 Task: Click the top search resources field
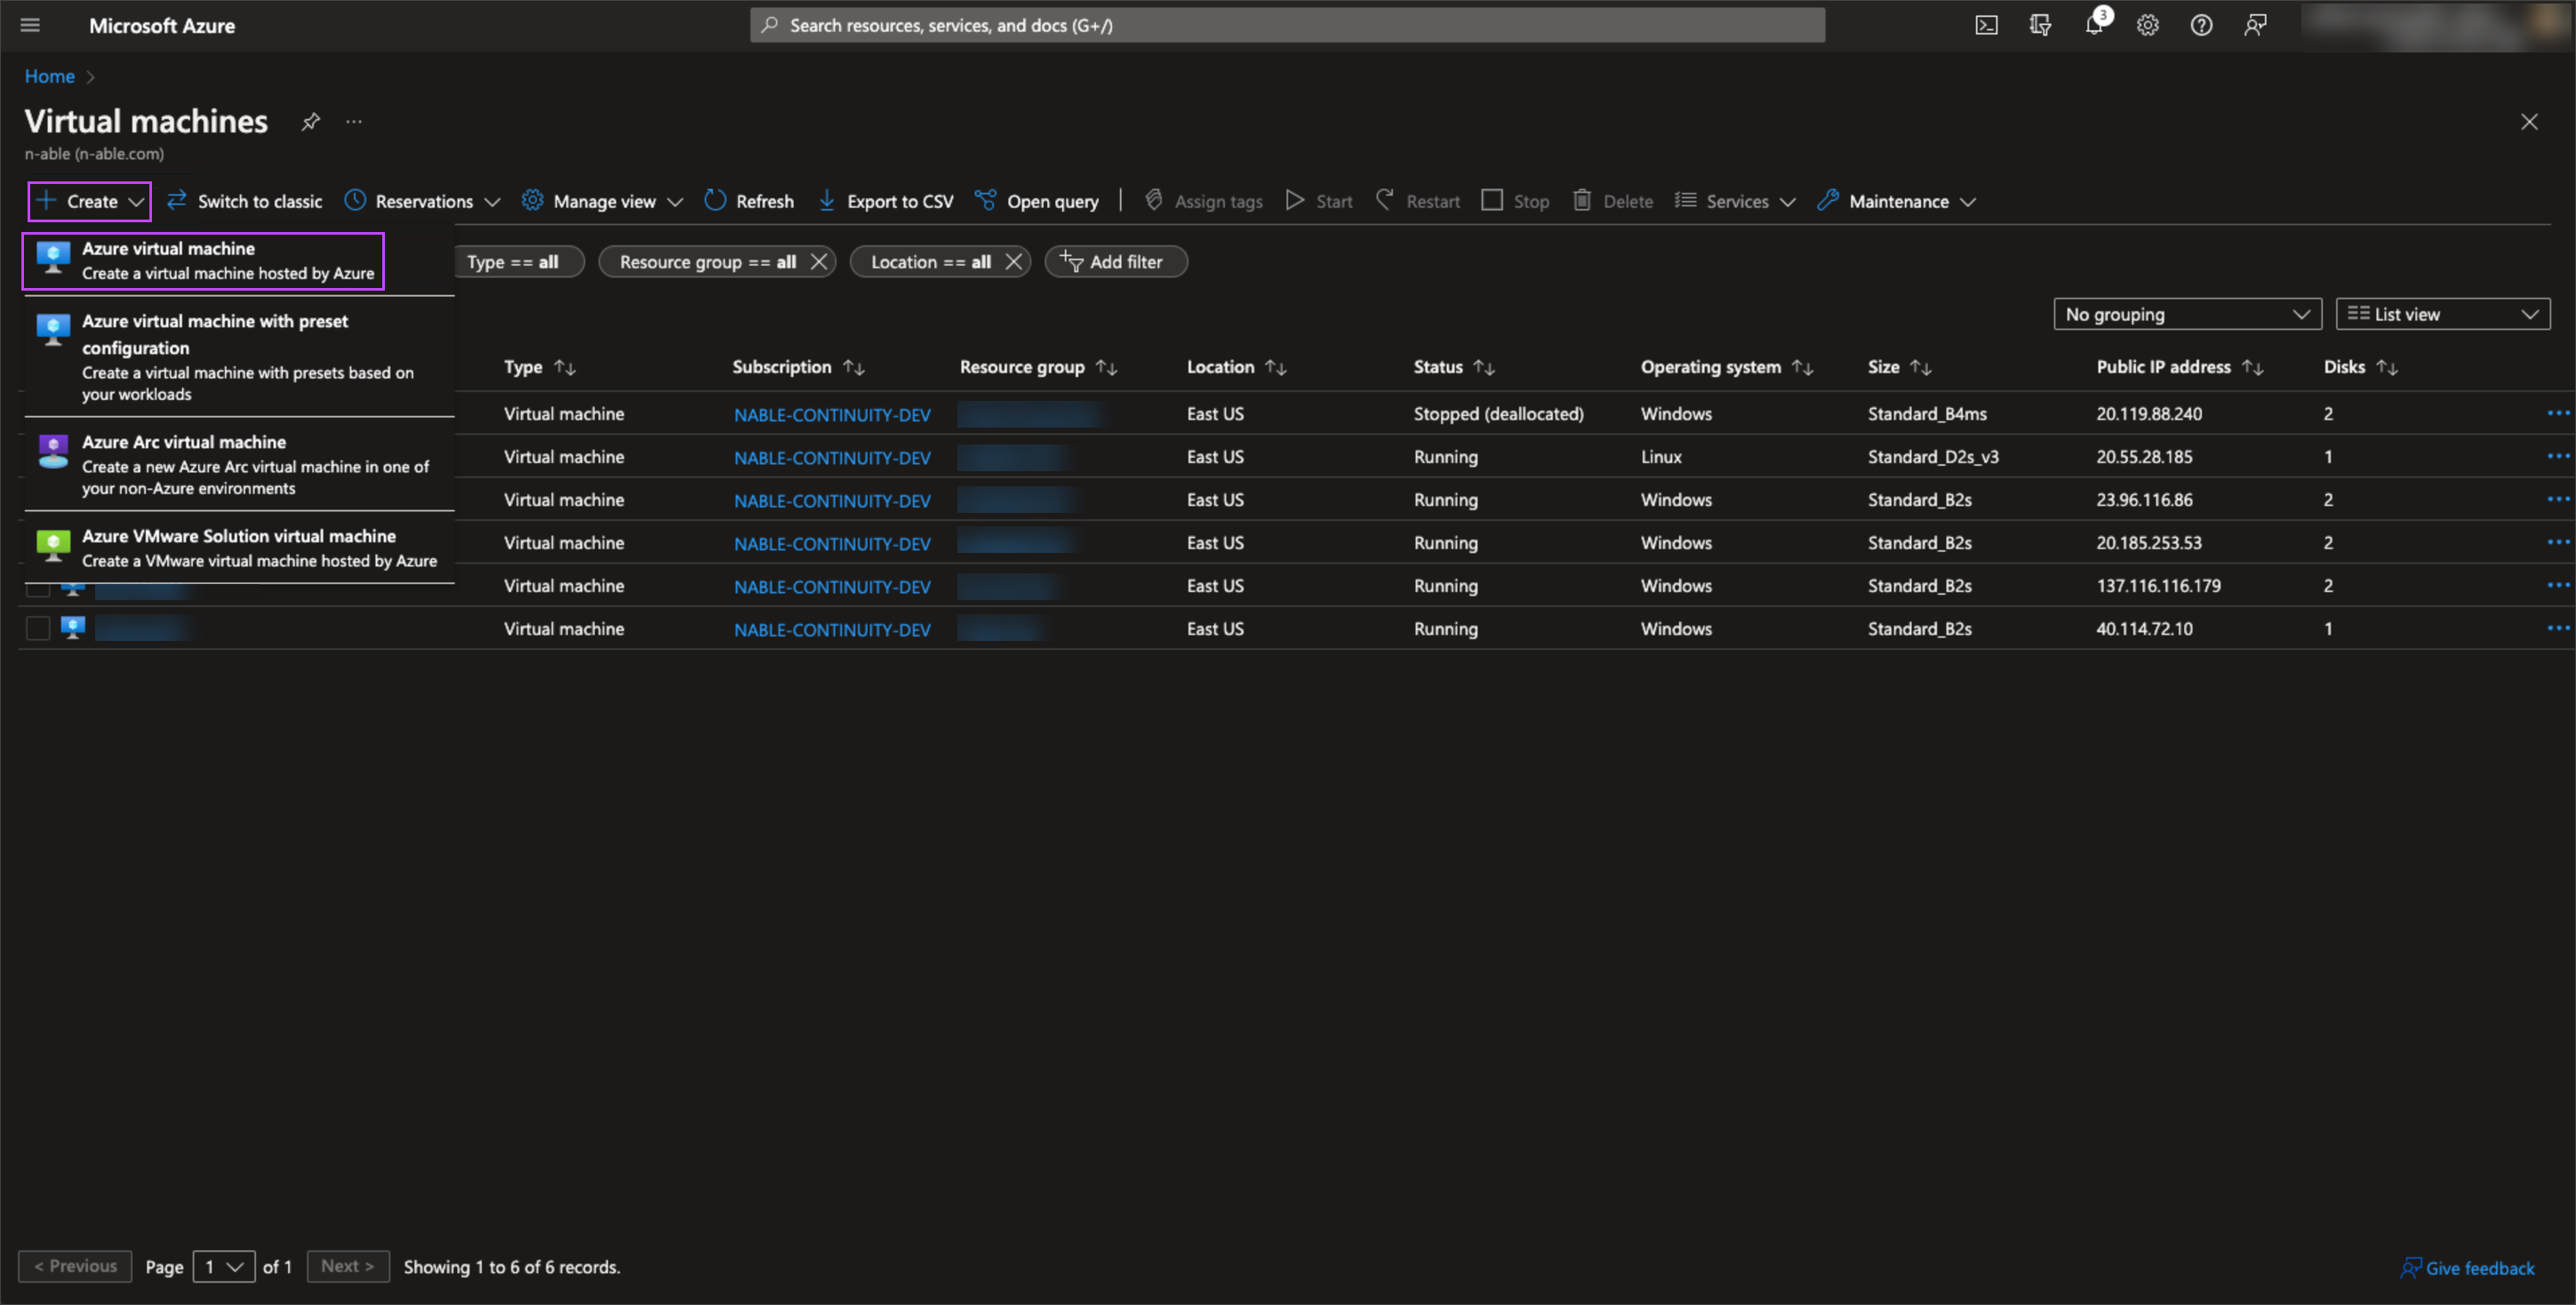(1286, 25)
